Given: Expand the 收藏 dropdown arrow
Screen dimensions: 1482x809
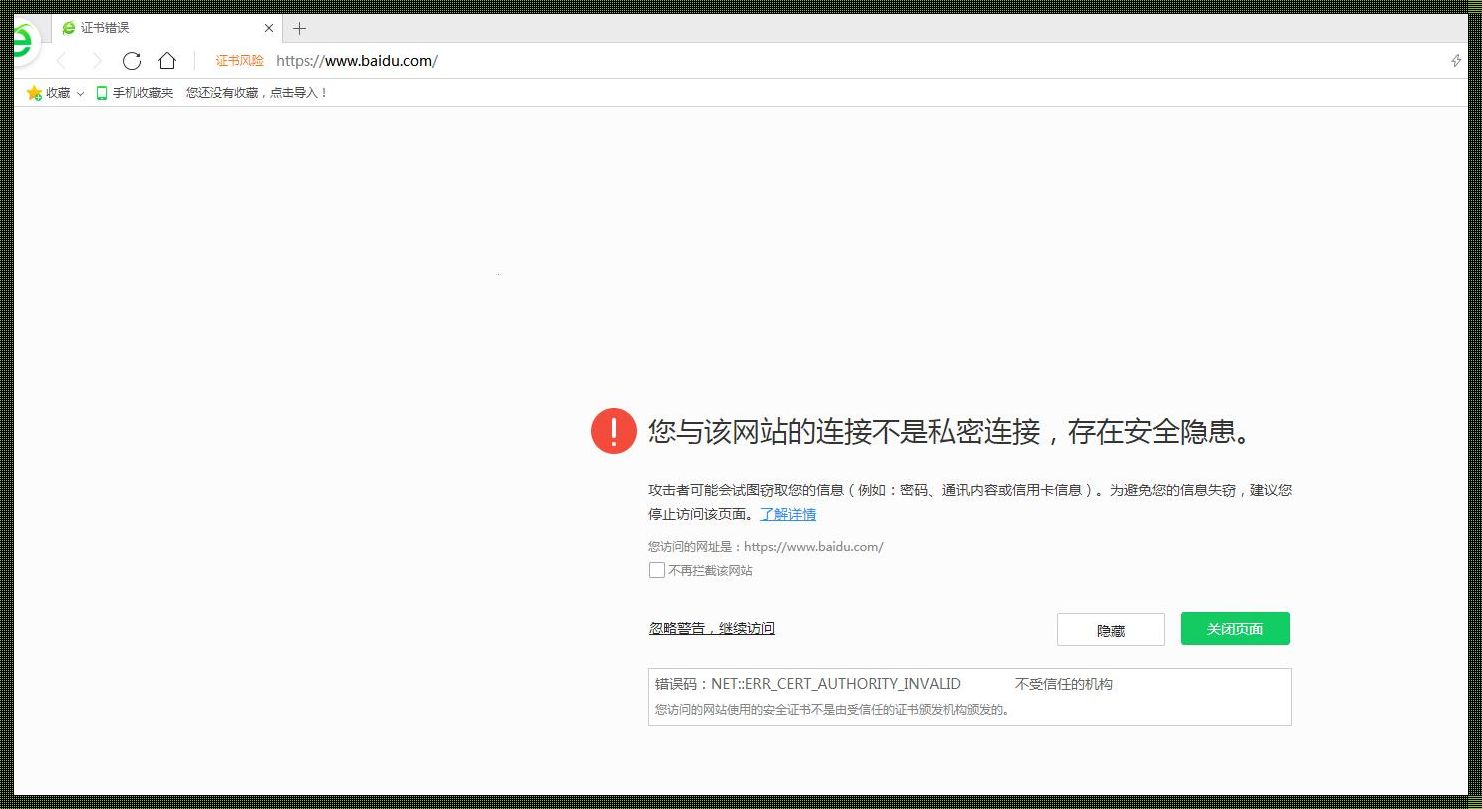Looking at the screenshot, I should point(80,94).
